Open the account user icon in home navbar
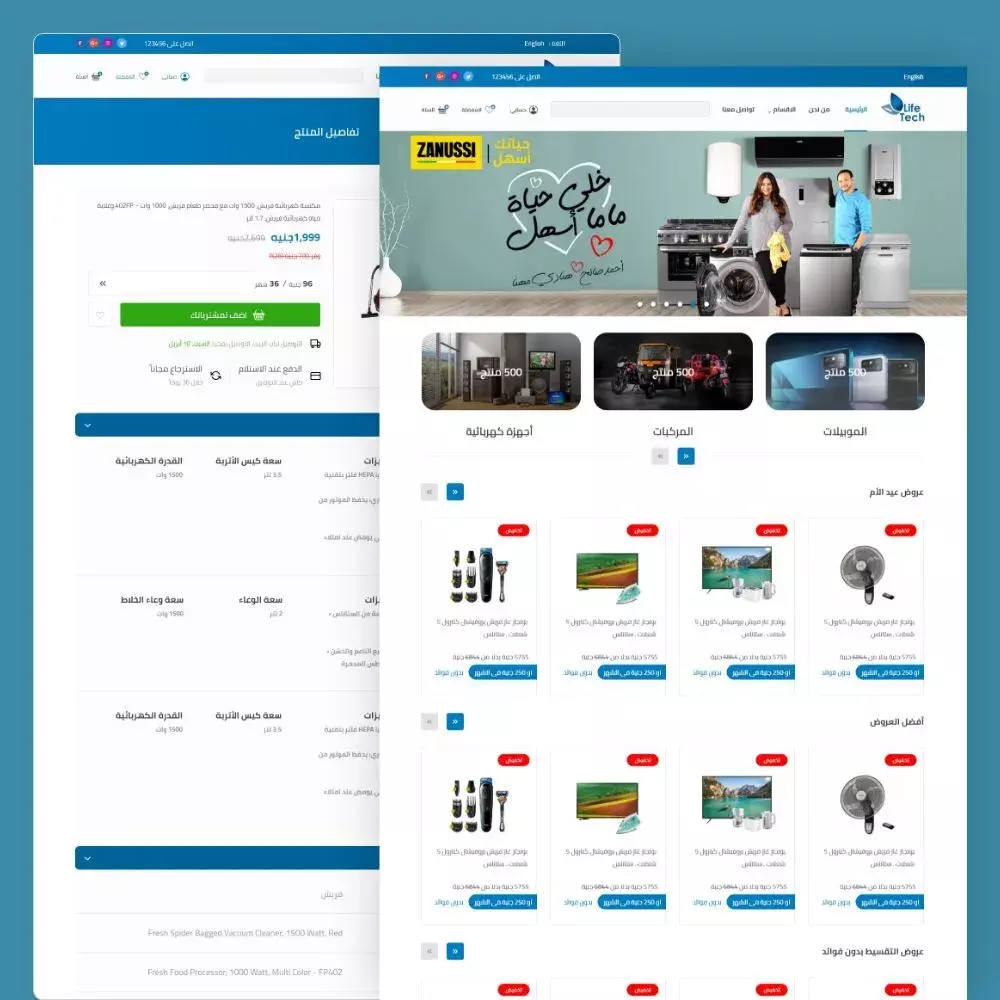This screenshot has width=1000, height=1000. click(x=533, y=109)
